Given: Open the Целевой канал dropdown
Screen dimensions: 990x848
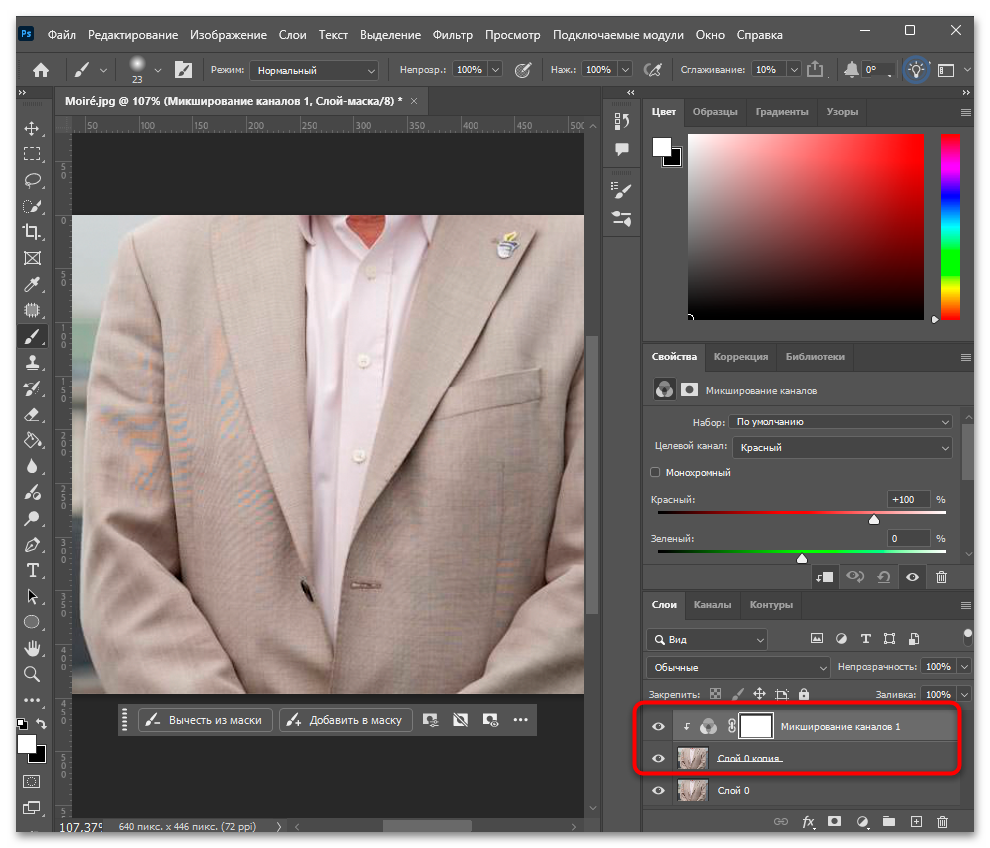Looking at the screenshot, I should coord(842,448).
